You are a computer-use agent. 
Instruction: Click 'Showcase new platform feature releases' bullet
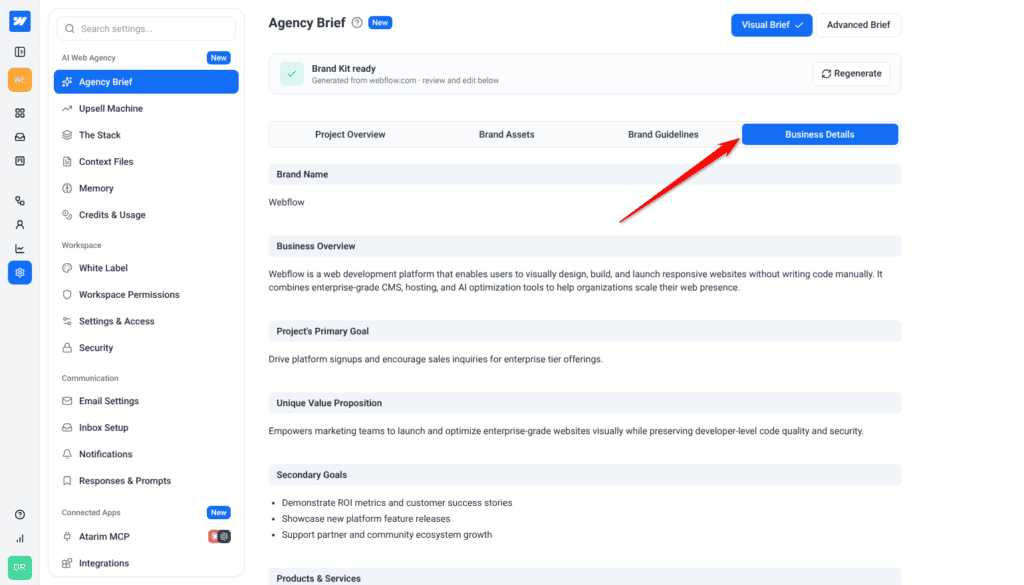(366, 519)
